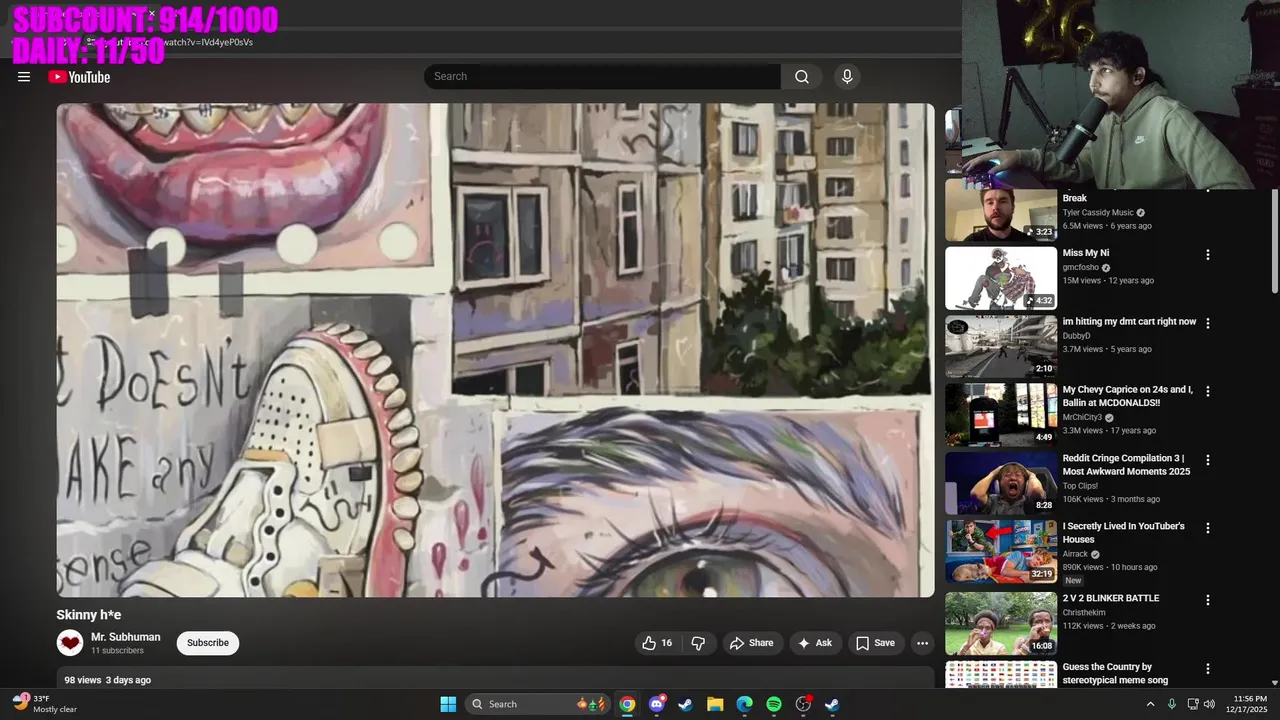Play the 32:19 Airrack thumbnail
The height and width of the screenshot is (720, 1280).
click(x=1001, y=552)
